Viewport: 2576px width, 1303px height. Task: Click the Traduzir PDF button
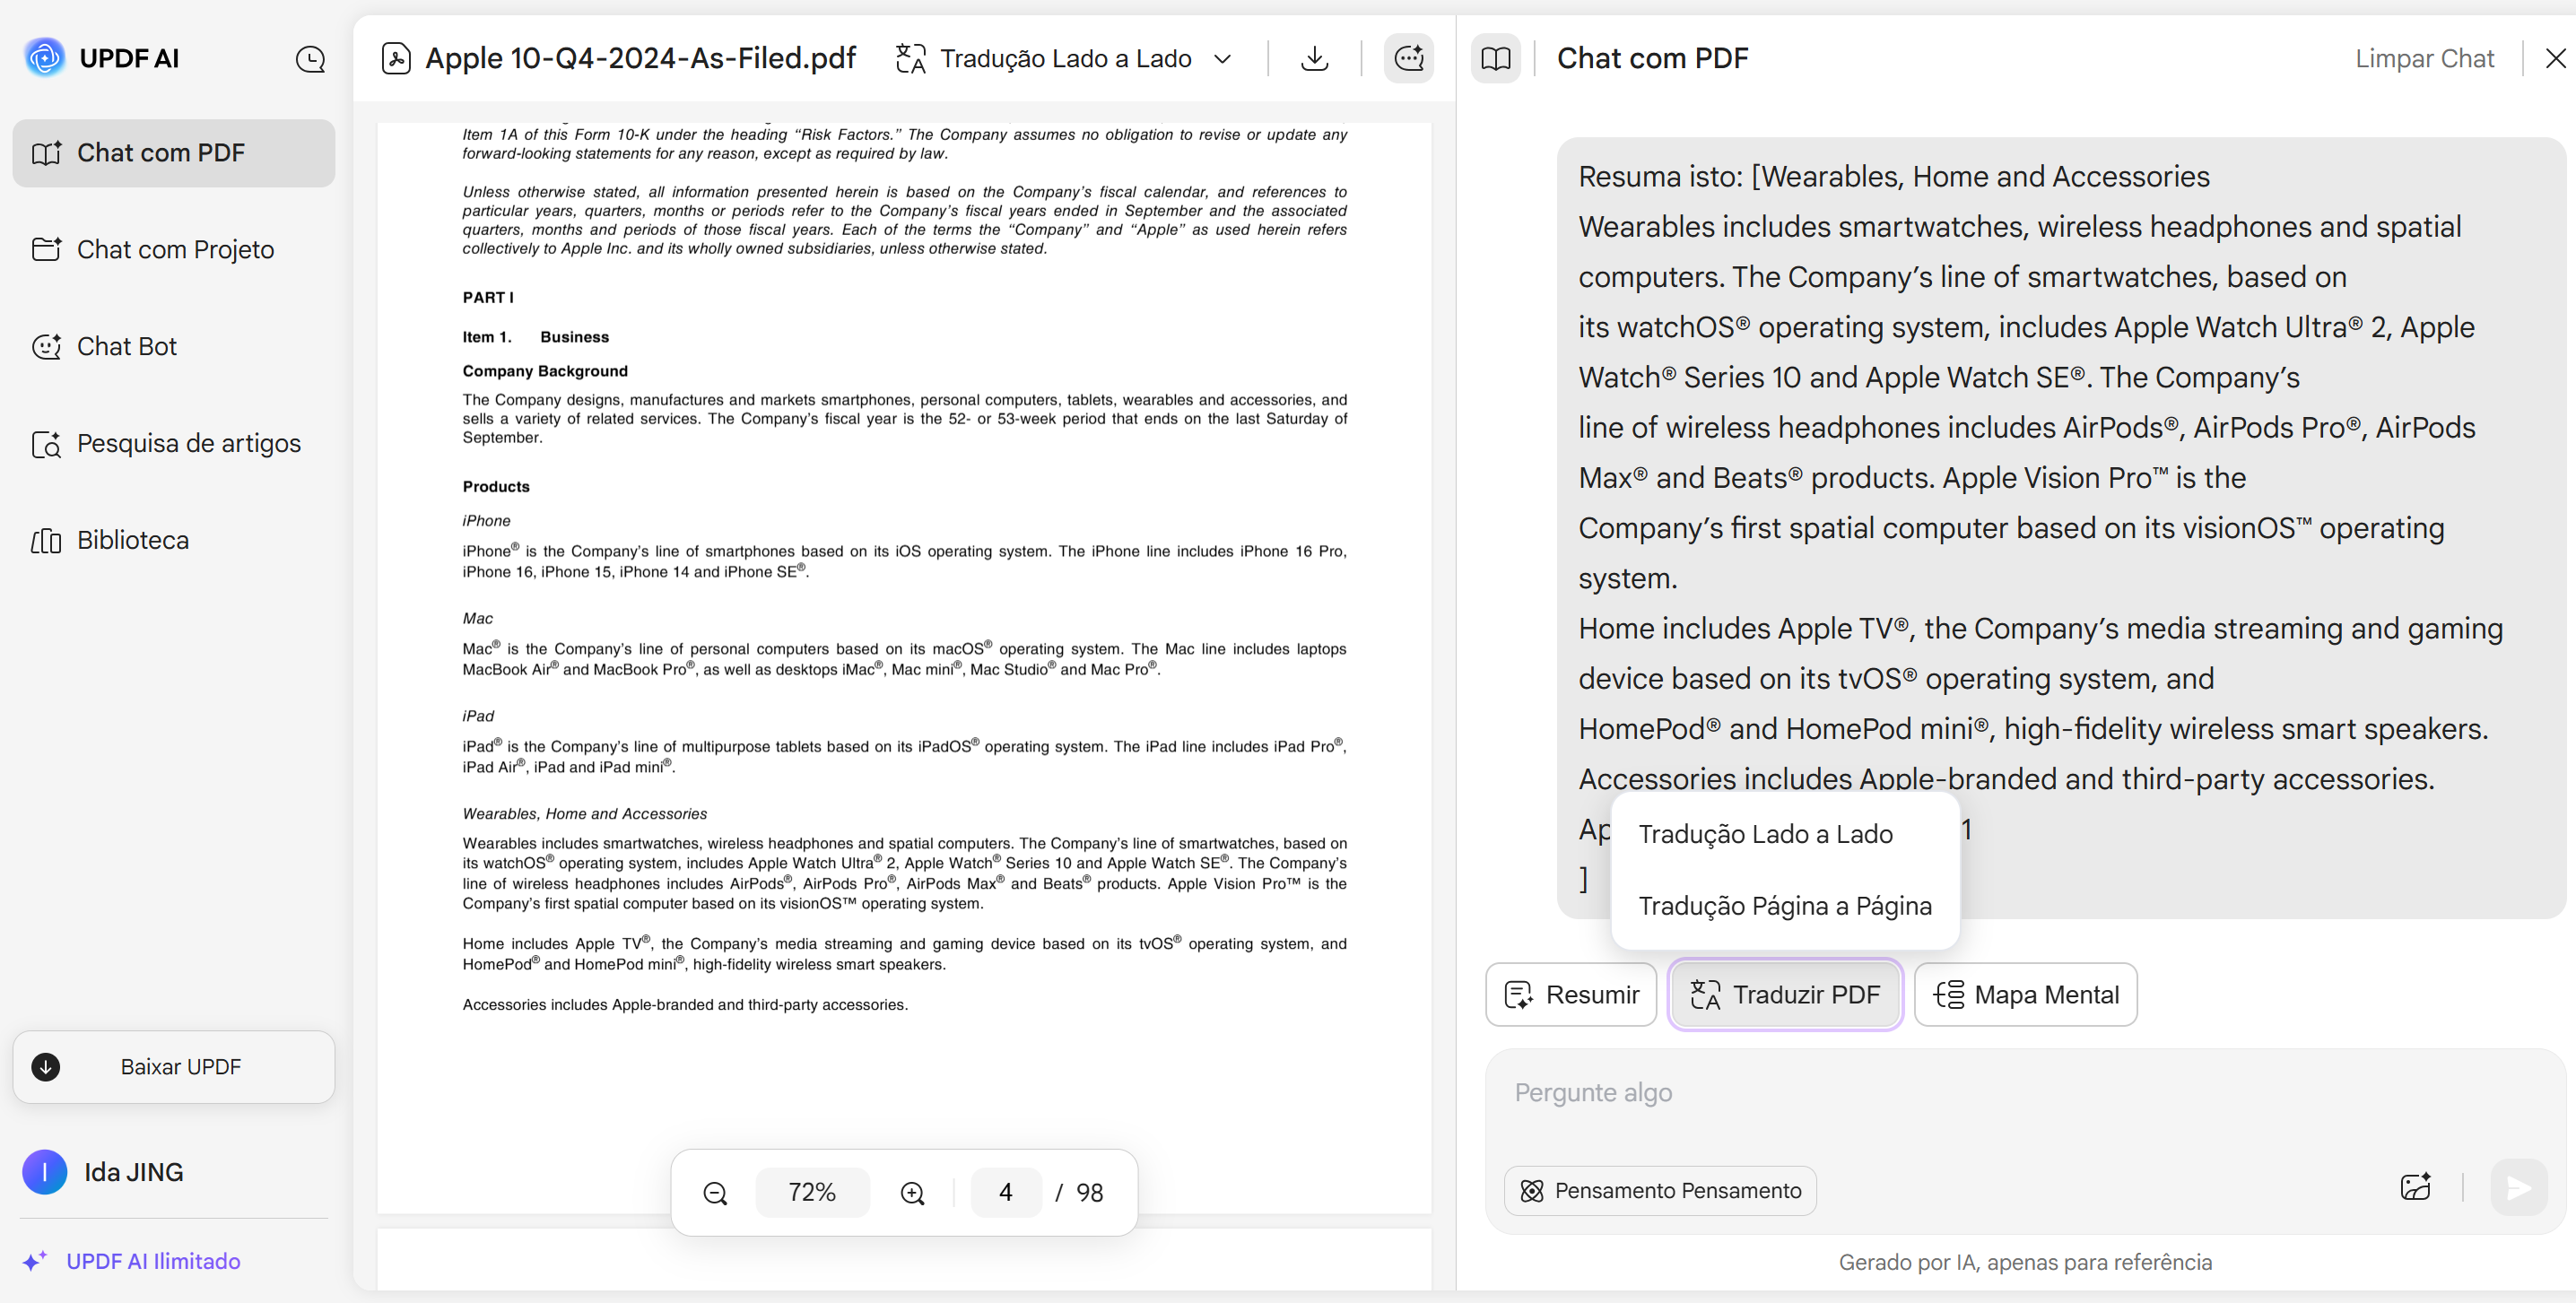[x=1785, y=995]
